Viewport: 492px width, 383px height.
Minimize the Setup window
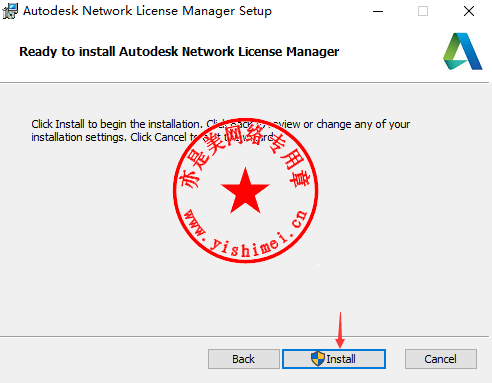click(x=378, y=11)
